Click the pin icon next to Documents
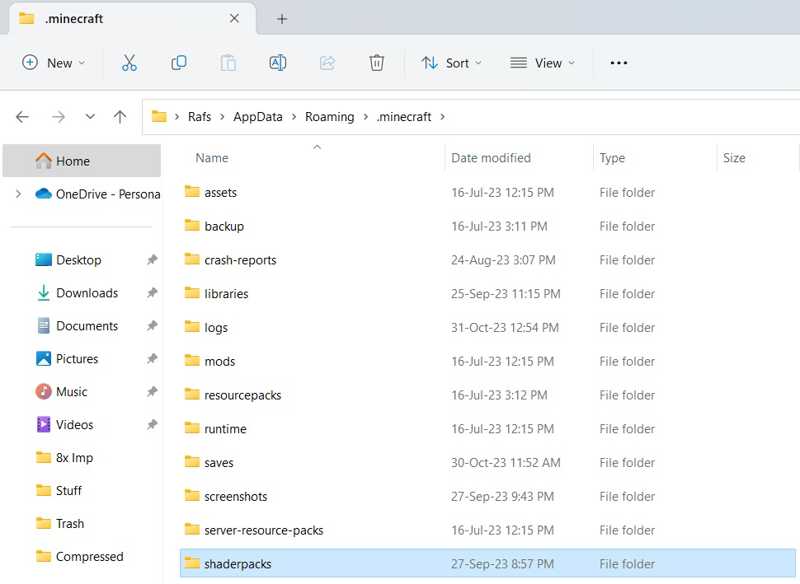The image size is (800, 584). [152, 325]
